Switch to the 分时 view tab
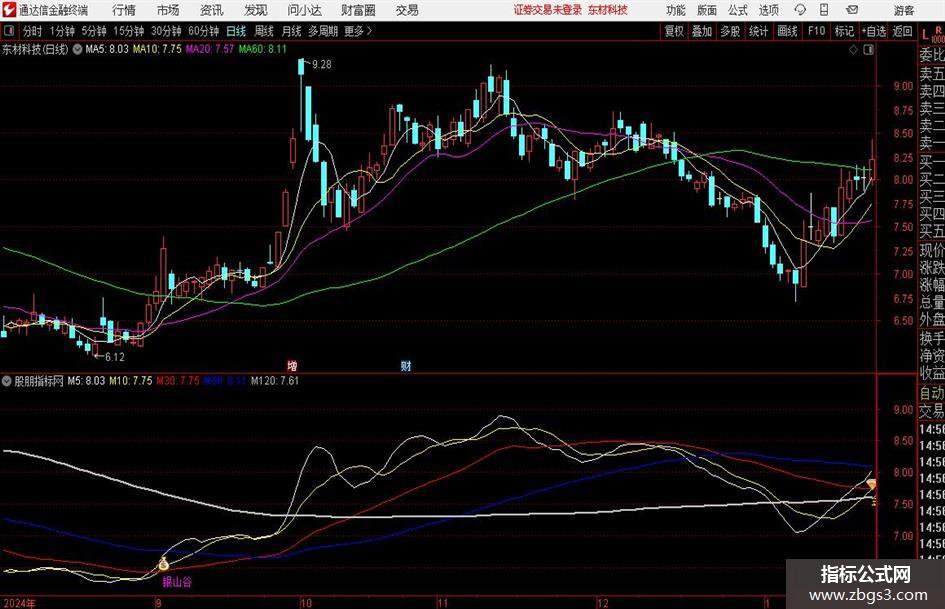The image size is (945, 609). 32,31
